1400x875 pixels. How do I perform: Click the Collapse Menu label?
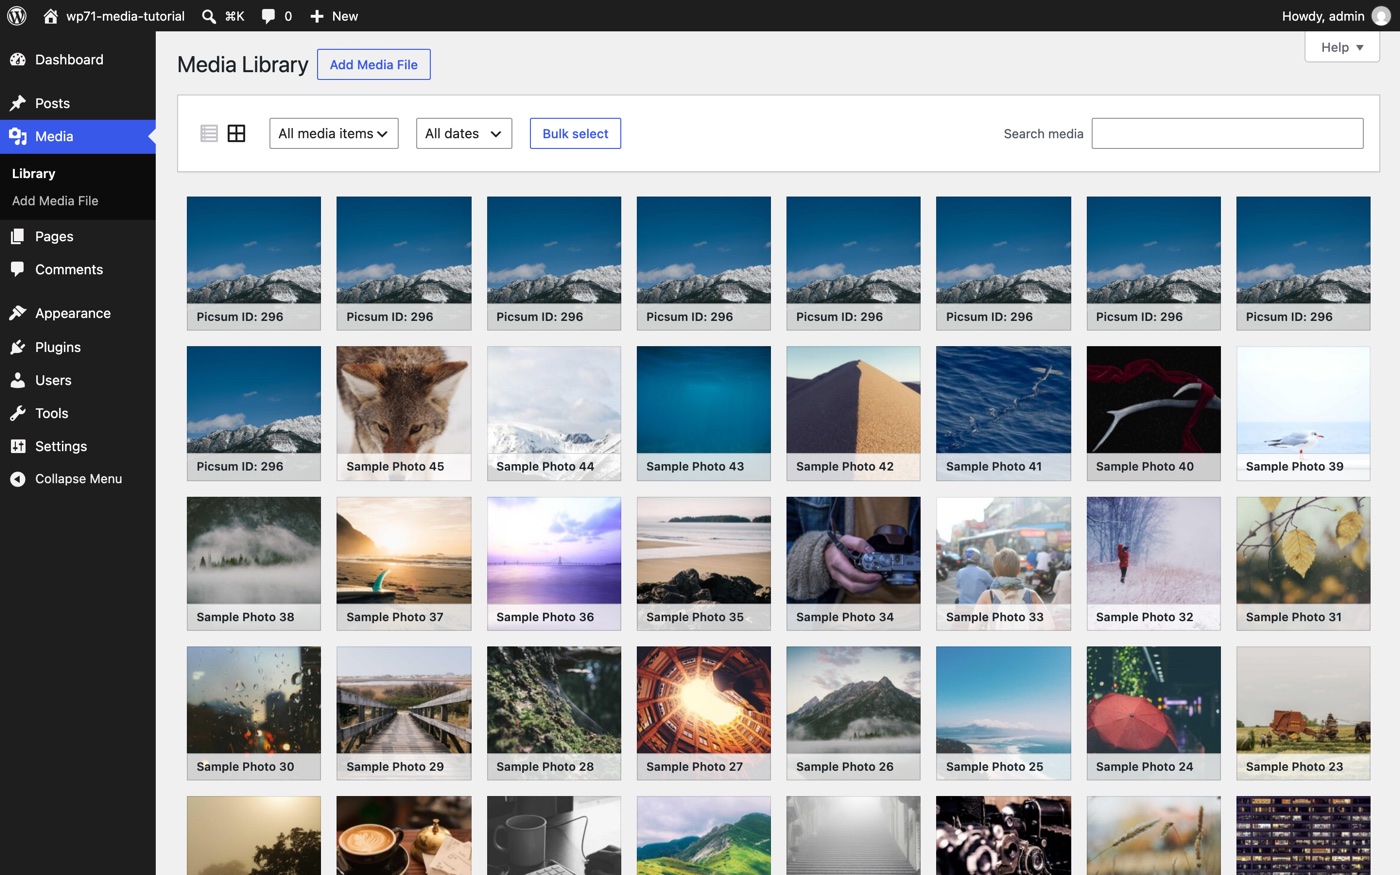pyautogui.click(x=79, y=479)
